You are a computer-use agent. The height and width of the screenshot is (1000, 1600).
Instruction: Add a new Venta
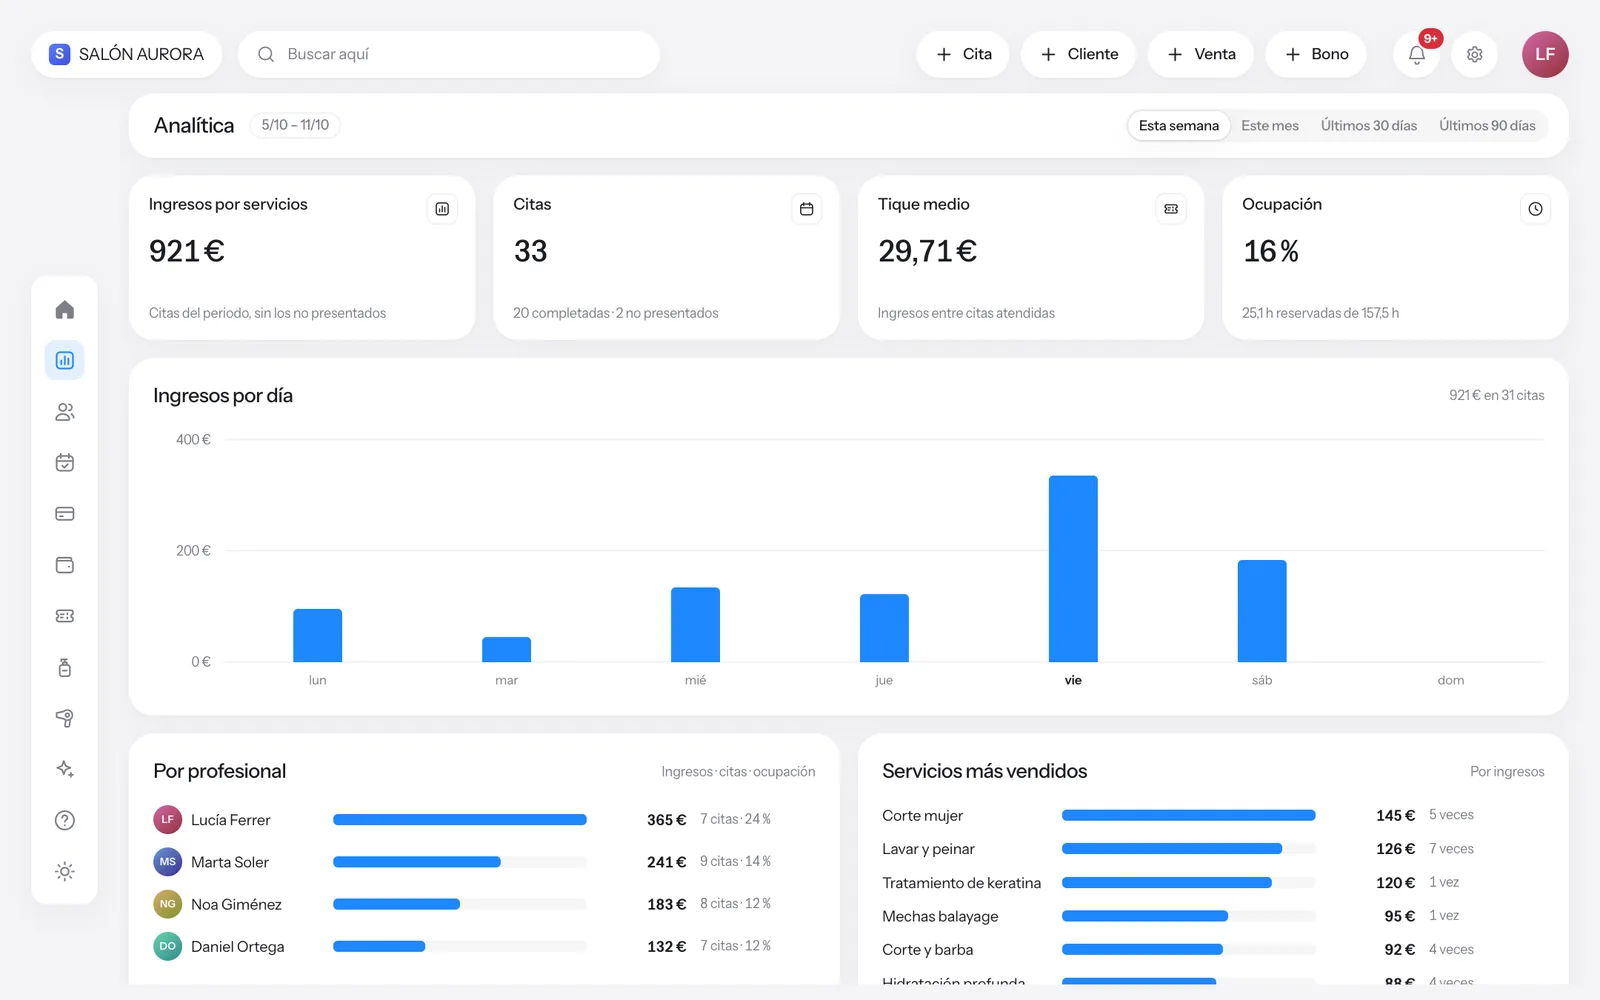click(x=1201, y=54)
